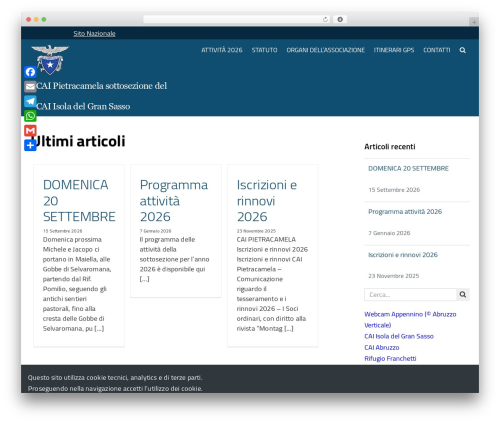Submit sidebar search with magnifier button
The image size is (500, 423).
[x=463, y=294]
